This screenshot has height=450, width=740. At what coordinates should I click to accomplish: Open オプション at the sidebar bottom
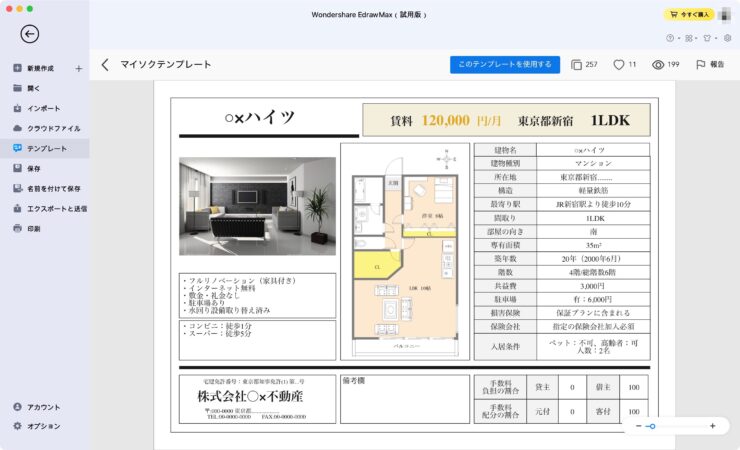[x=43, y=426]
